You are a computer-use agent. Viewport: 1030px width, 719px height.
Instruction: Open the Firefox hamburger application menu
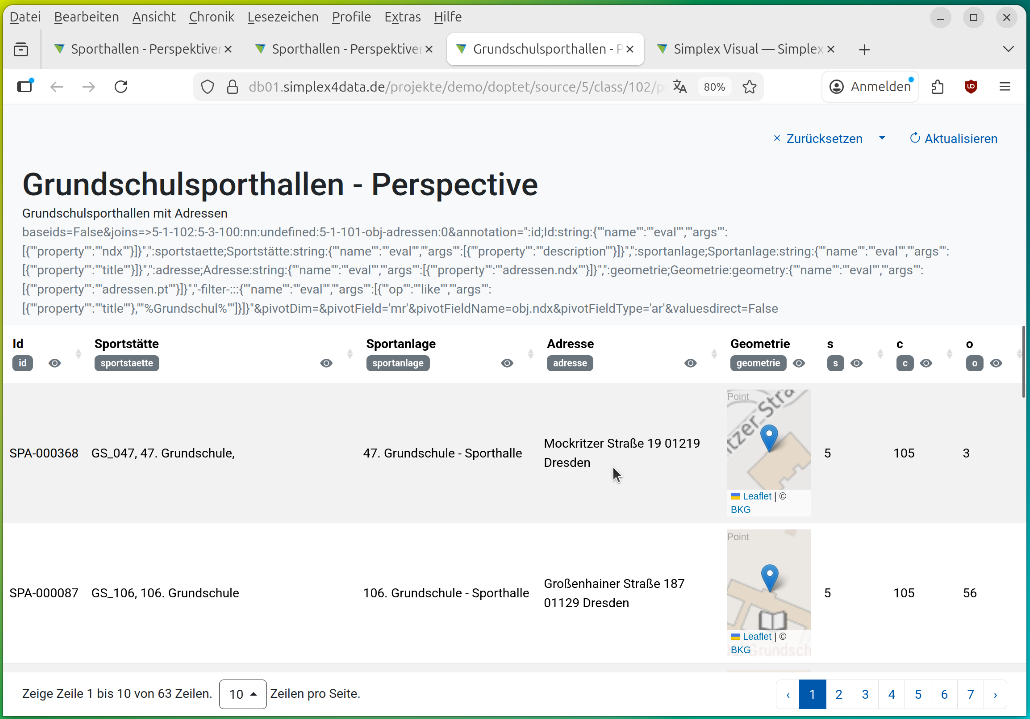point(1005,87)
